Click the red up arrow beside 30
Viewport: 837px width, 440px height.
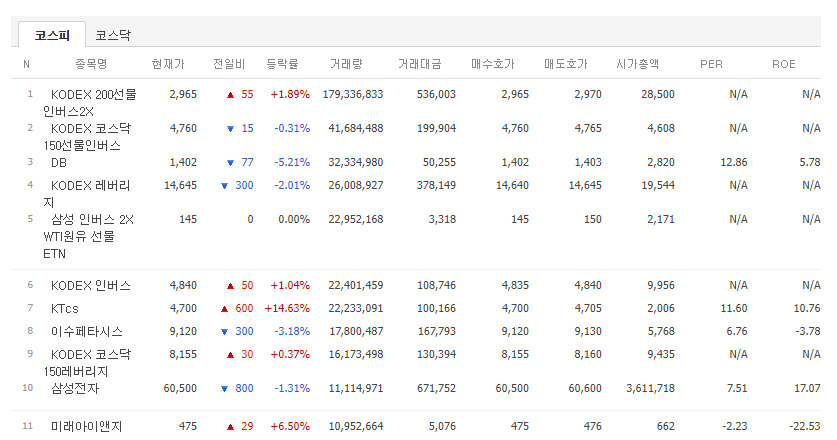coord(231,355)
